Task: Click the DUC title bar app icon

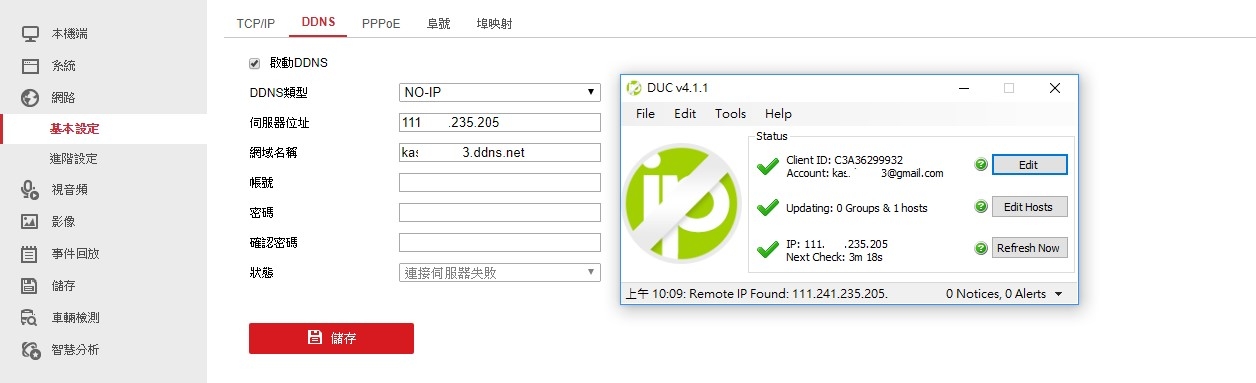Action: click(x=633, y=88)
